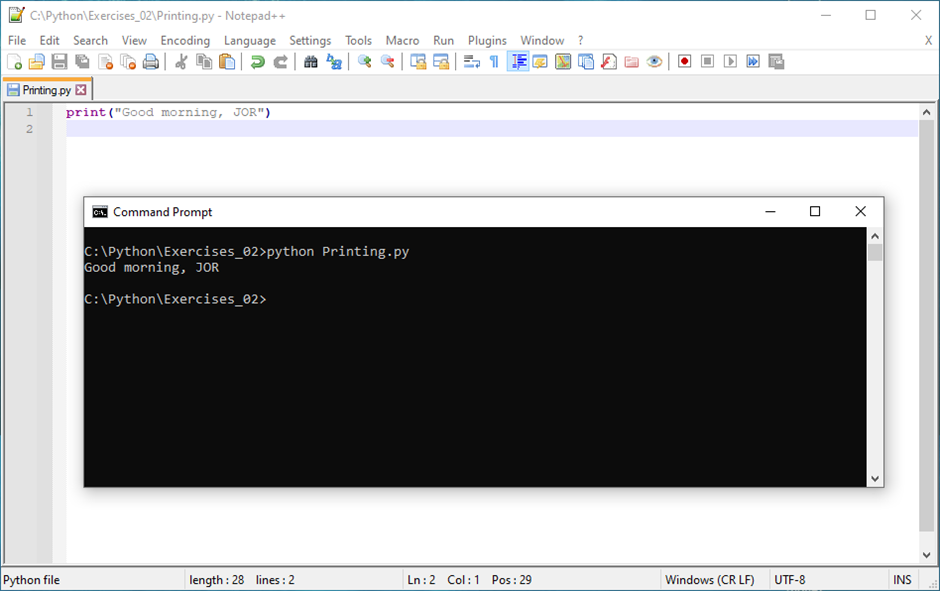Toggle the Show All Characters pilcrow icon

[494, 62]
